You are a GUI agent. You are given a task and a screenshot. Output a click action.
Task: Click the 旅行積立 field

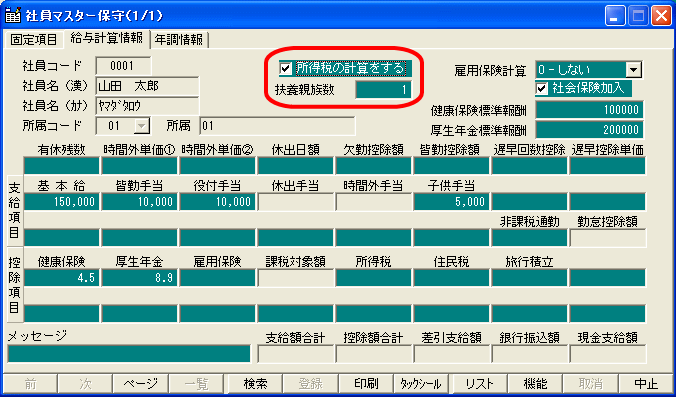click(x=529, y=278)
